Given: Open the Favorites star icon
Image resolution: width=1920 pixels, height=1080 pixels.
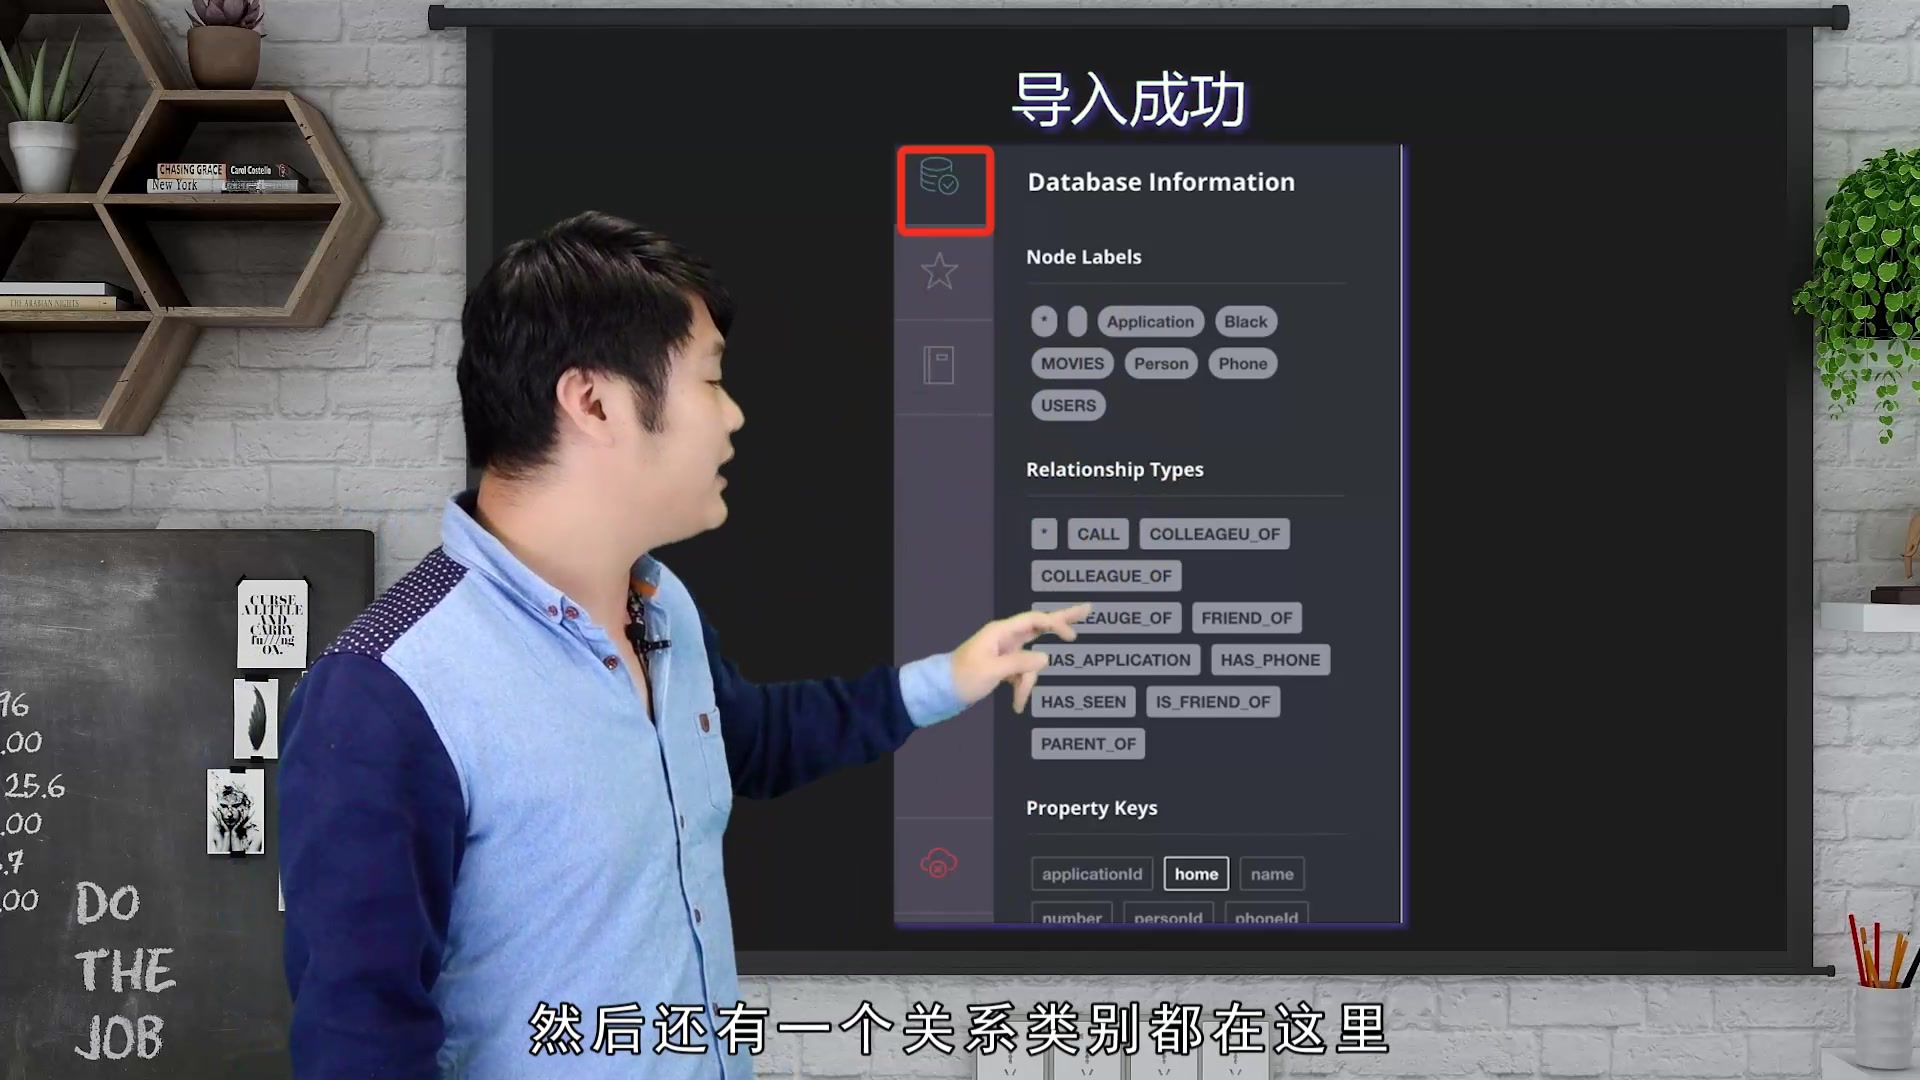Looking at the screenshot, I should (x=939, y=271).
